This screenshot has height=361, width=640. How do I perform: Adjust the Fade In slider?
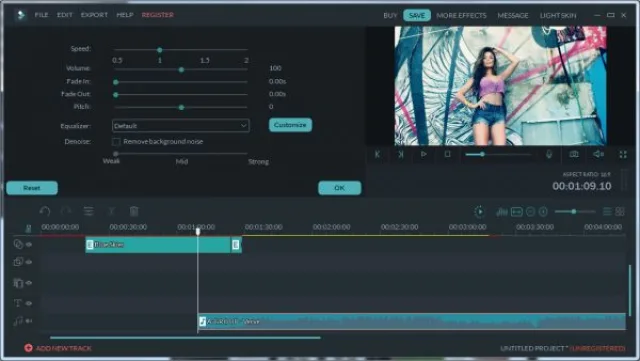pyautogui.click(x=181, y=82)
